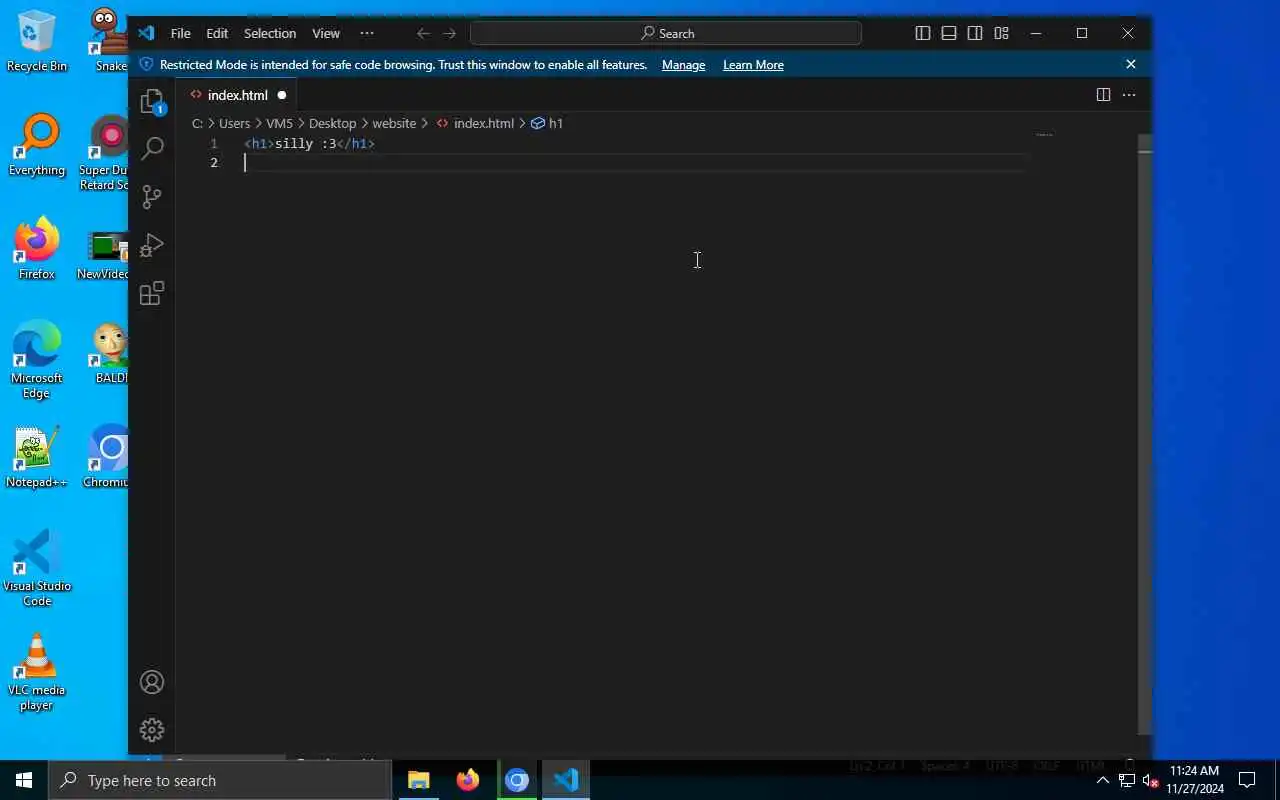Open Recycle Bin on the desktop

pyautogui.click(x=37, y=42)
